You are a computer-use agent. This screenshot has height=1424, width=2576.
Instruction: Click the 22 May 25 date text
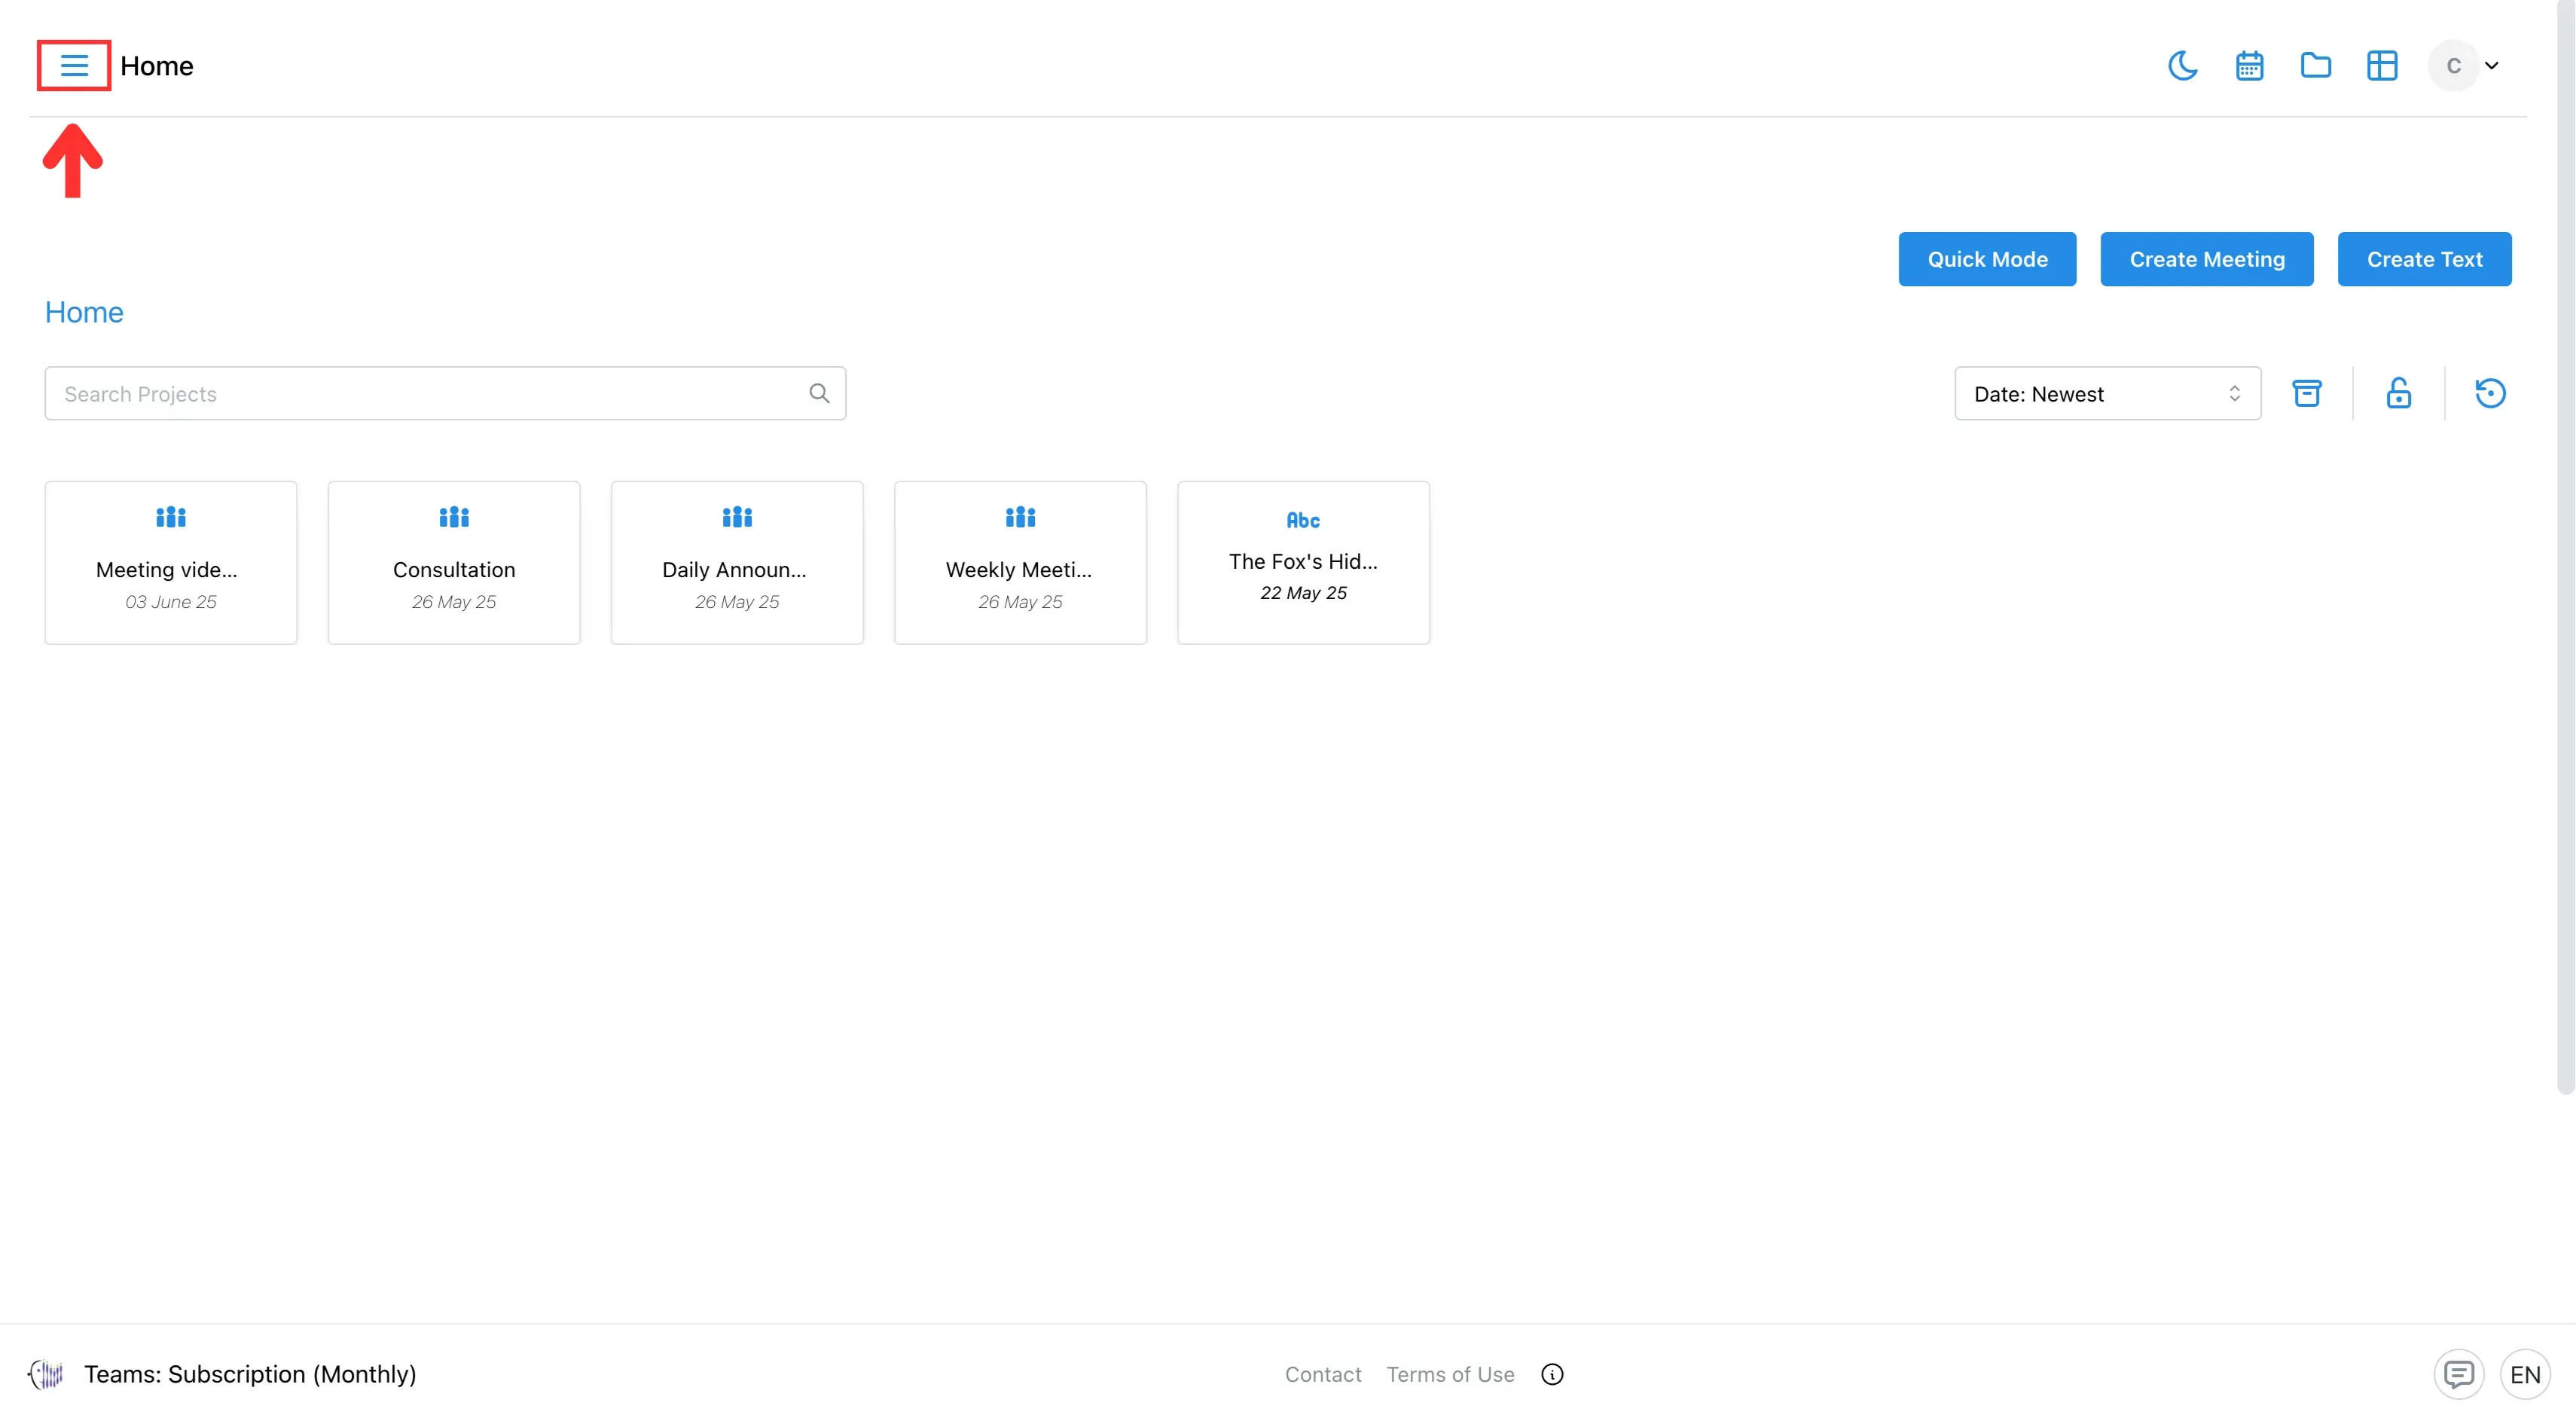point(1303,593)
